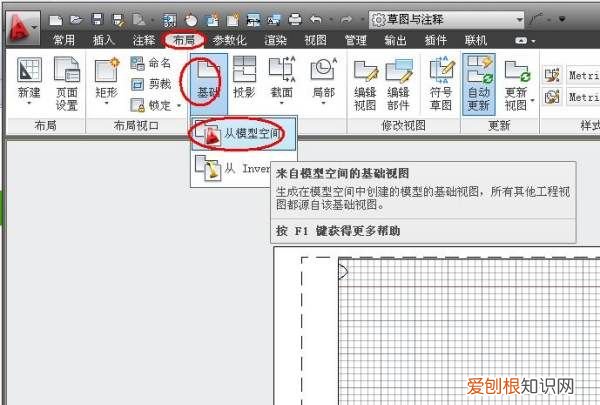Click the section view style icon beside upper Metric box
This screenshot has width=600, height=405.
552,75
